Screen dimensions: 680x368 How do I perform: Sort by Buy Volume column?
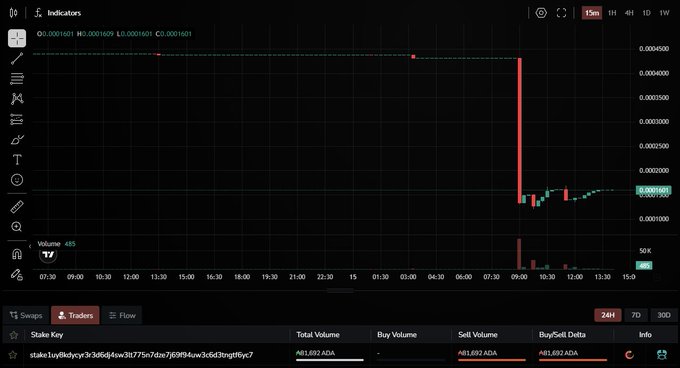pos(397,335)
